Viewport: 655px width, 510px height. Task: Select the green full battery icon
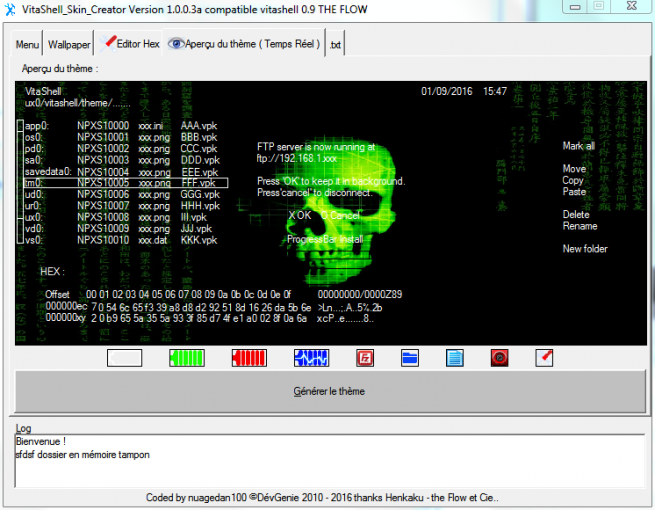pos(187,357)
